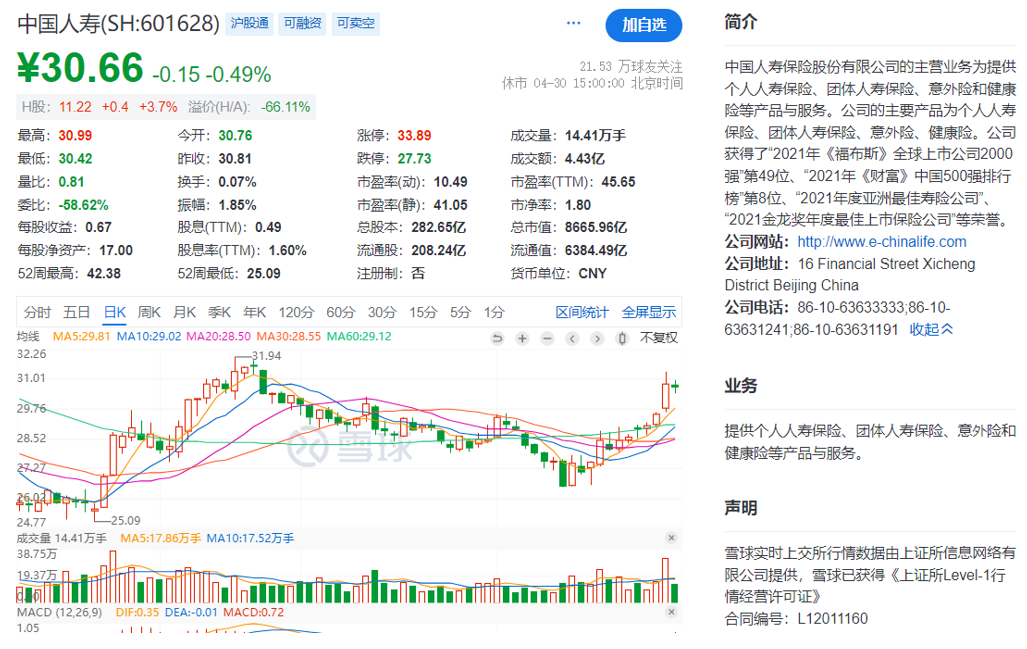The width and height of the screenshot is (1027, 649).
Task: Click H股 price 11.22 value
Action: click(75, 107)
